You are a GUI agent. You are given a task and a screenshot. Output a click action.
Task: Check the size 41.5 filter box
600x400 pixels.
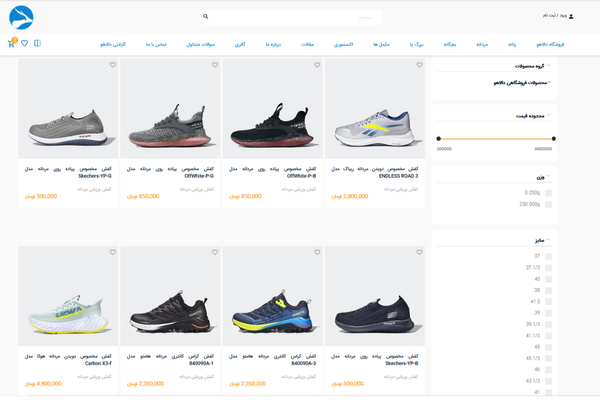click(x=548, y=302)
